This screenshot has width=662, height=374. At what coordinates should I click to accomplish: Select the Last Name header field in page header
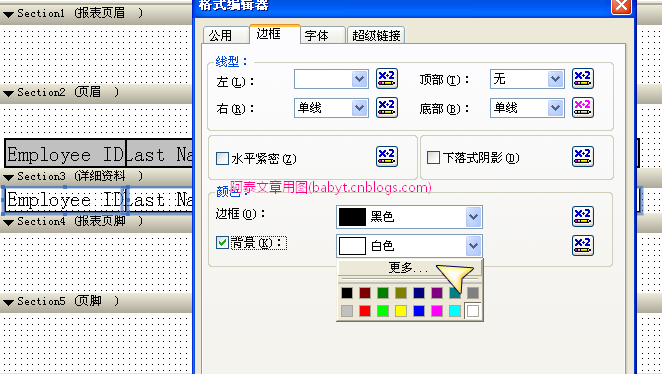coord(160,154)
